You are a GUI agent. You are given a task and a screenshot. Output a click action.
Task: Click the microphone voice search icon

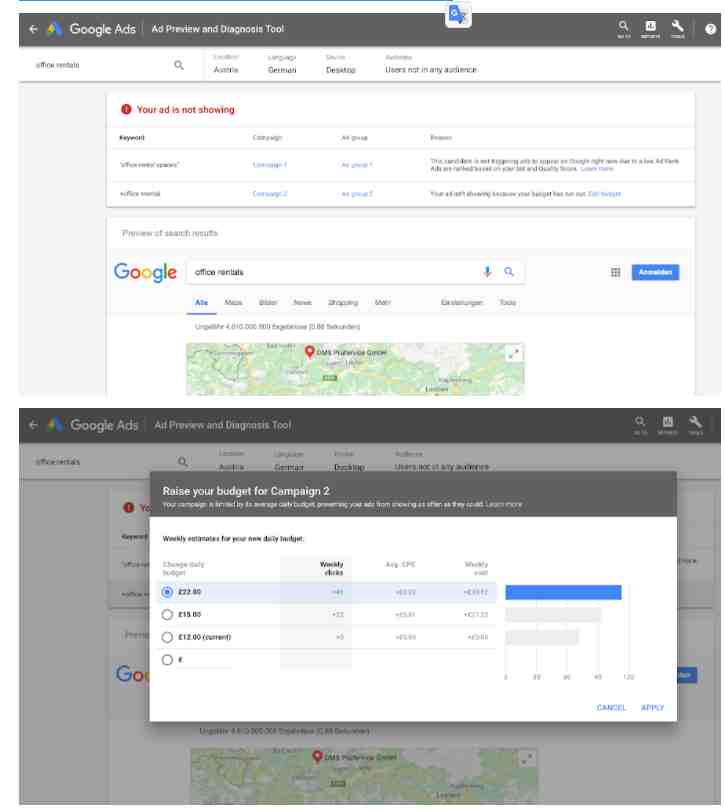pyautogui.click(x=487, y=271)
